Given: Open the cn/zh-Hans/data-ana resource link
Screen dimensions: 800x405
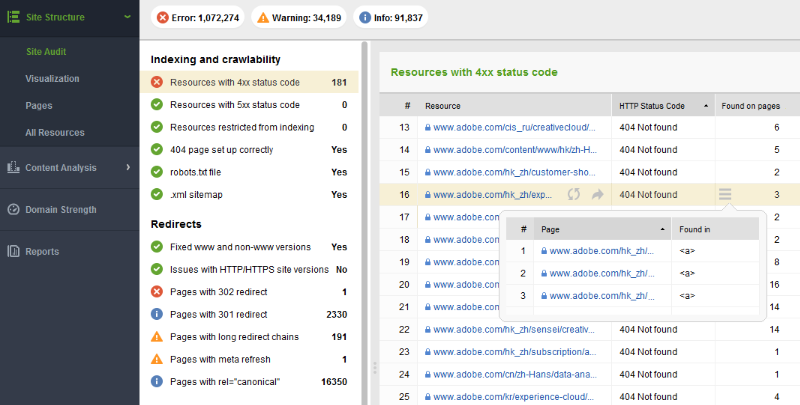Looking at the screenshot, I should click(x=515, y=374).
